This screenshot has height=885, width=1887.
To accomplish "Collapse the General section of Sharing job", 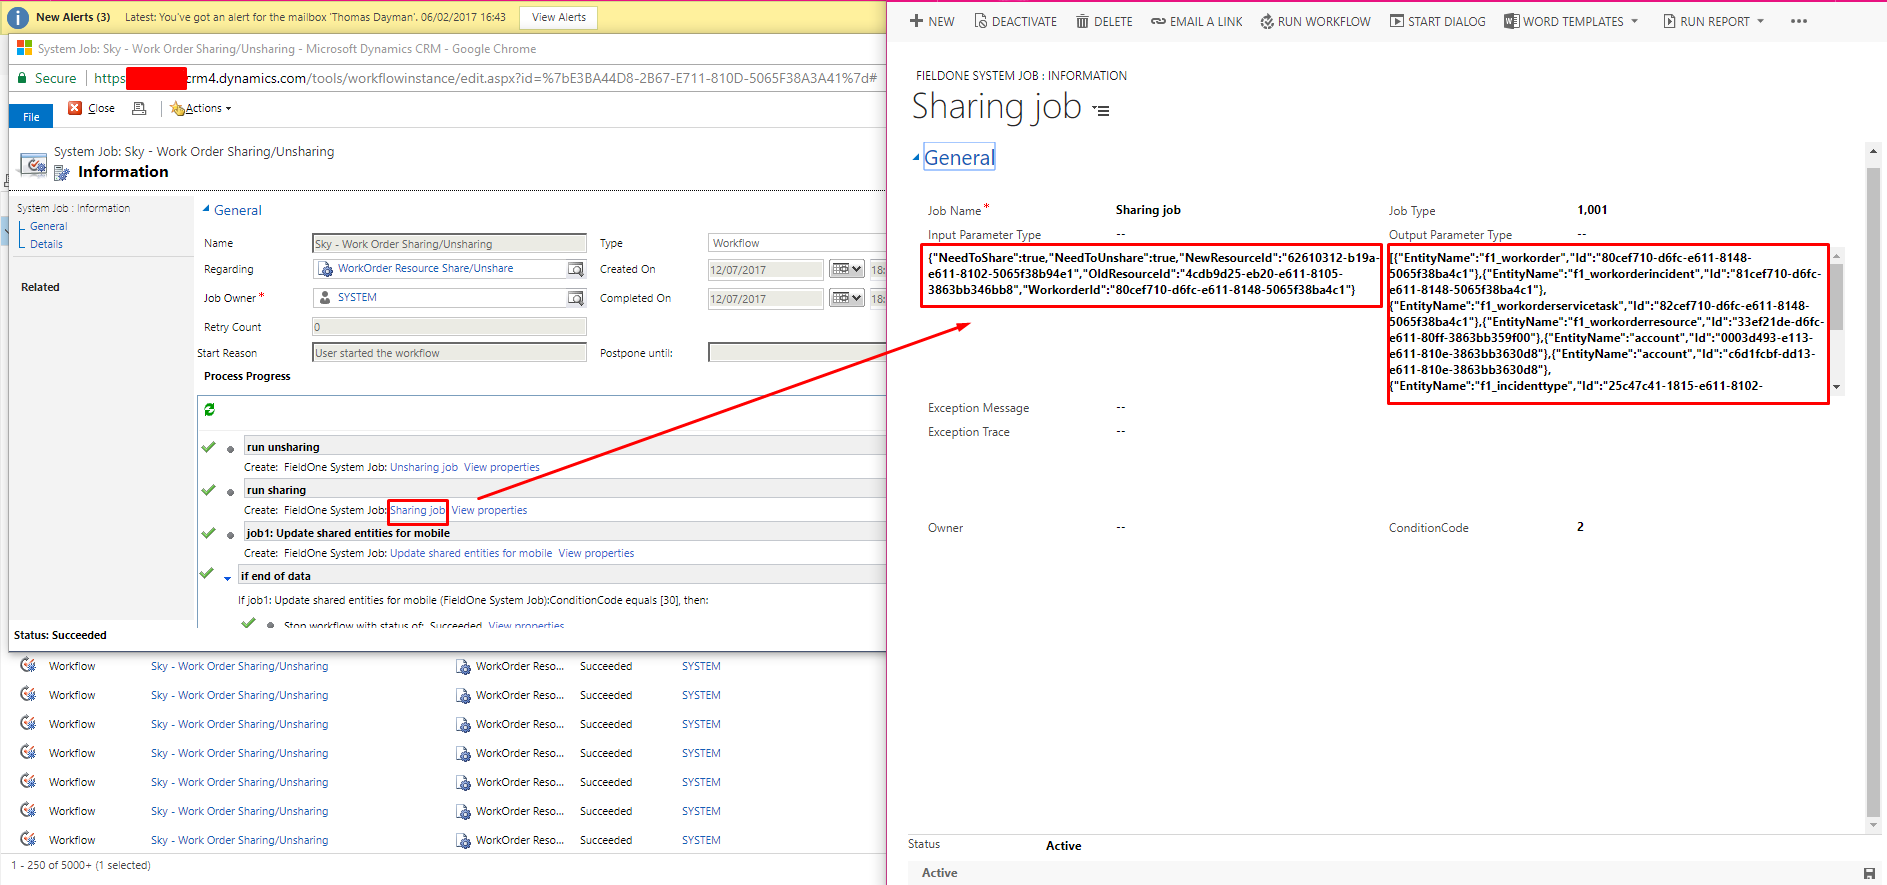I will [916, 158].
